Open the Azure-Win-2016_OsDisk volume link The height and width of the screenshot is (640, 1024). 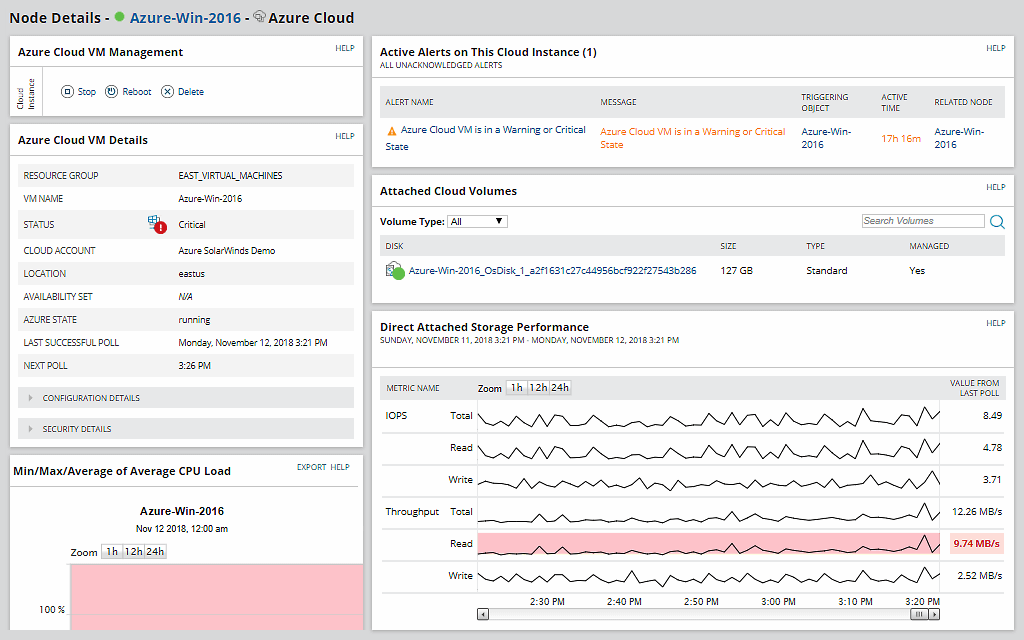(x=552, y=271)
